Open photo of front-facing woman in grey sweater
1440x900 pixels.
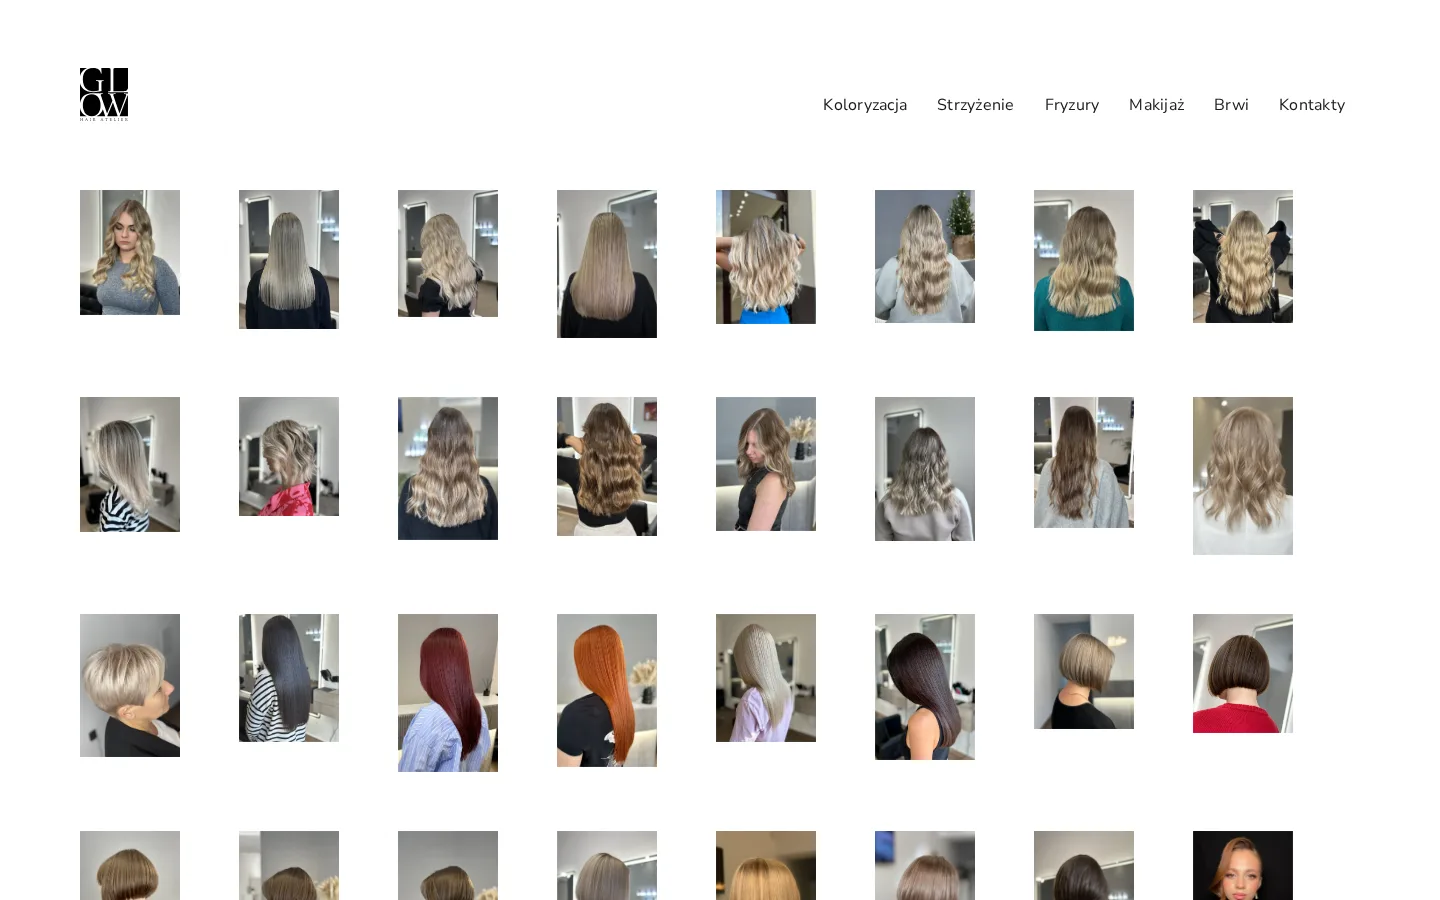point(130,252)
